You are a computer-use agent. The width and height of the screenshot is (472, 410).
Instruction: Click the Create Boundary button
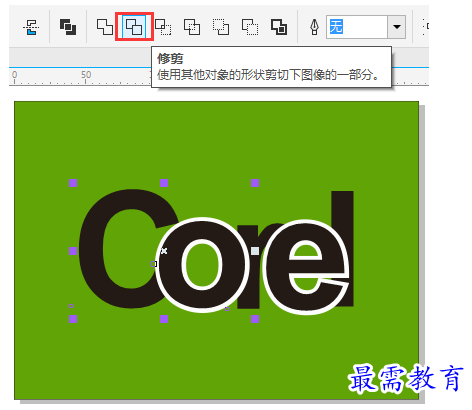tap(279, 27)
